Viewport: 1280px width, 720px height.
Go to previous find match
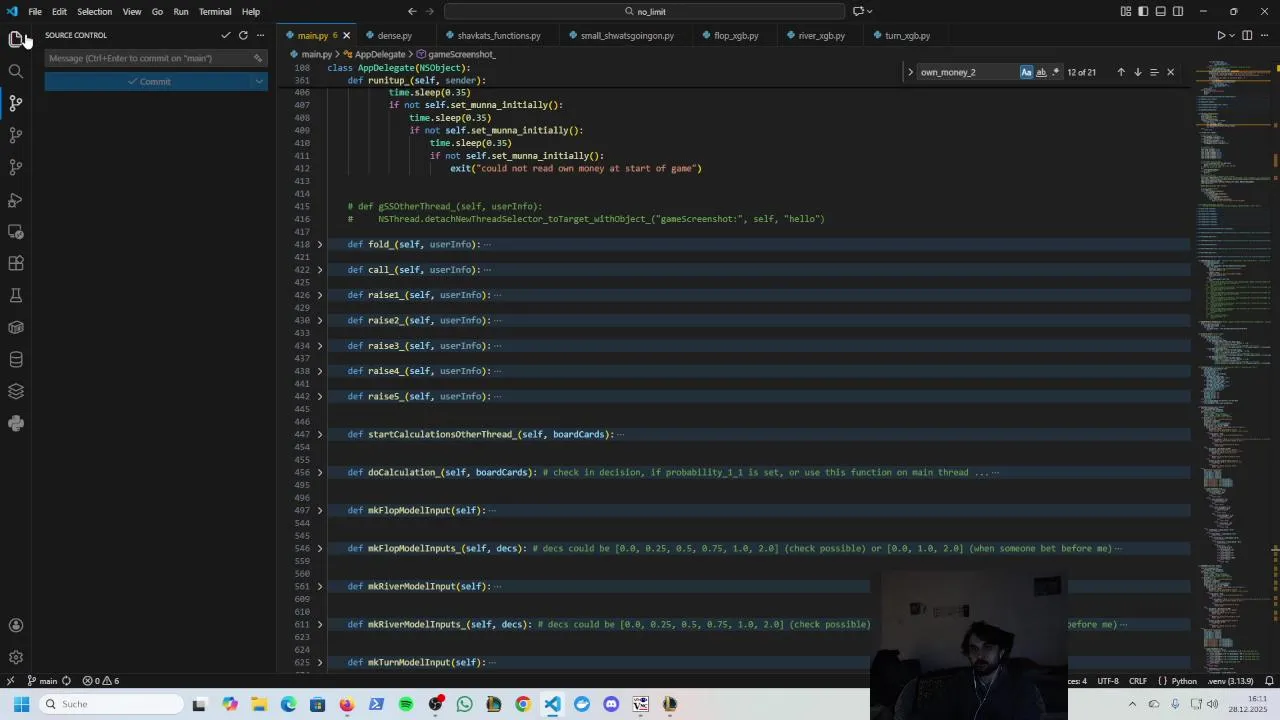[1121, 72]
